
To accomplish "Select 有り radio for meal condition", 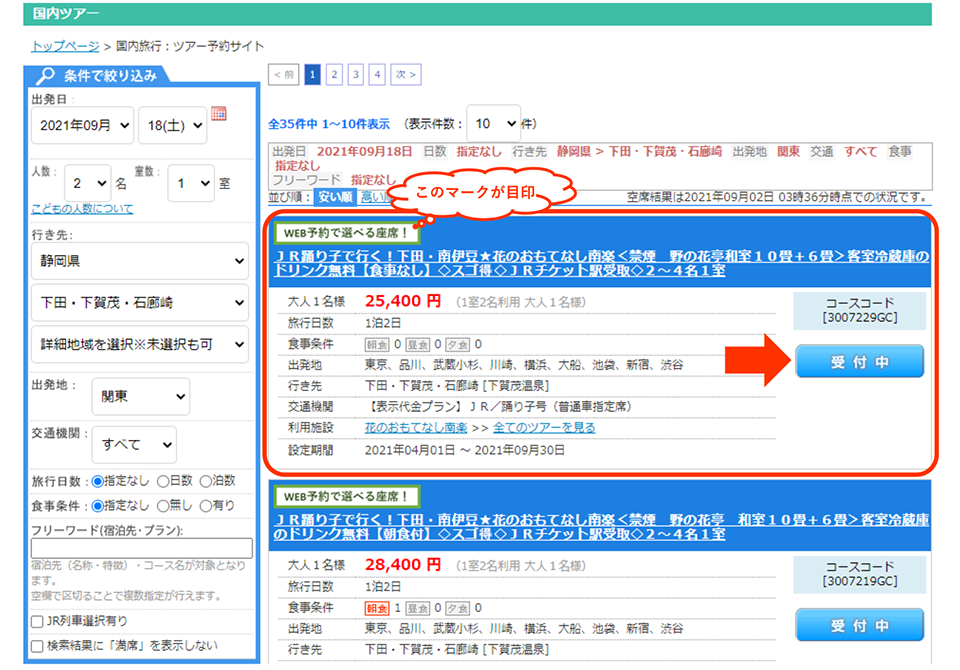I will click(x=207, y=505).
